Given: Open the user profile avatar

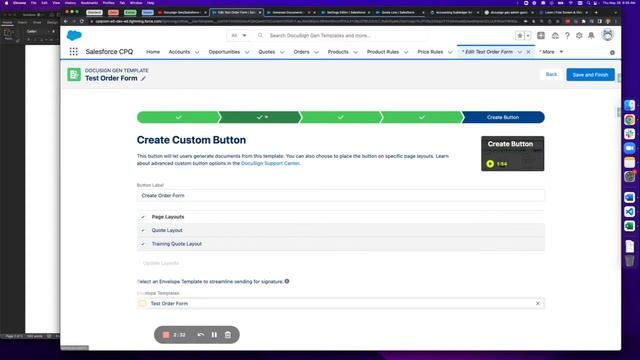Looking at the screenshot, I should click(607, 35).
